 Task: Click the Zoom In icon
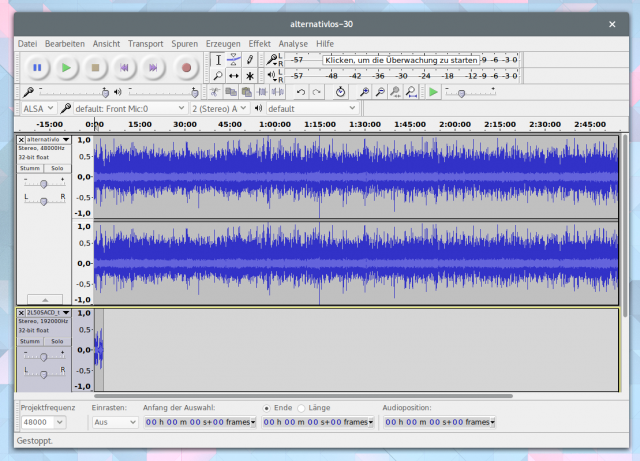[364, 92]
